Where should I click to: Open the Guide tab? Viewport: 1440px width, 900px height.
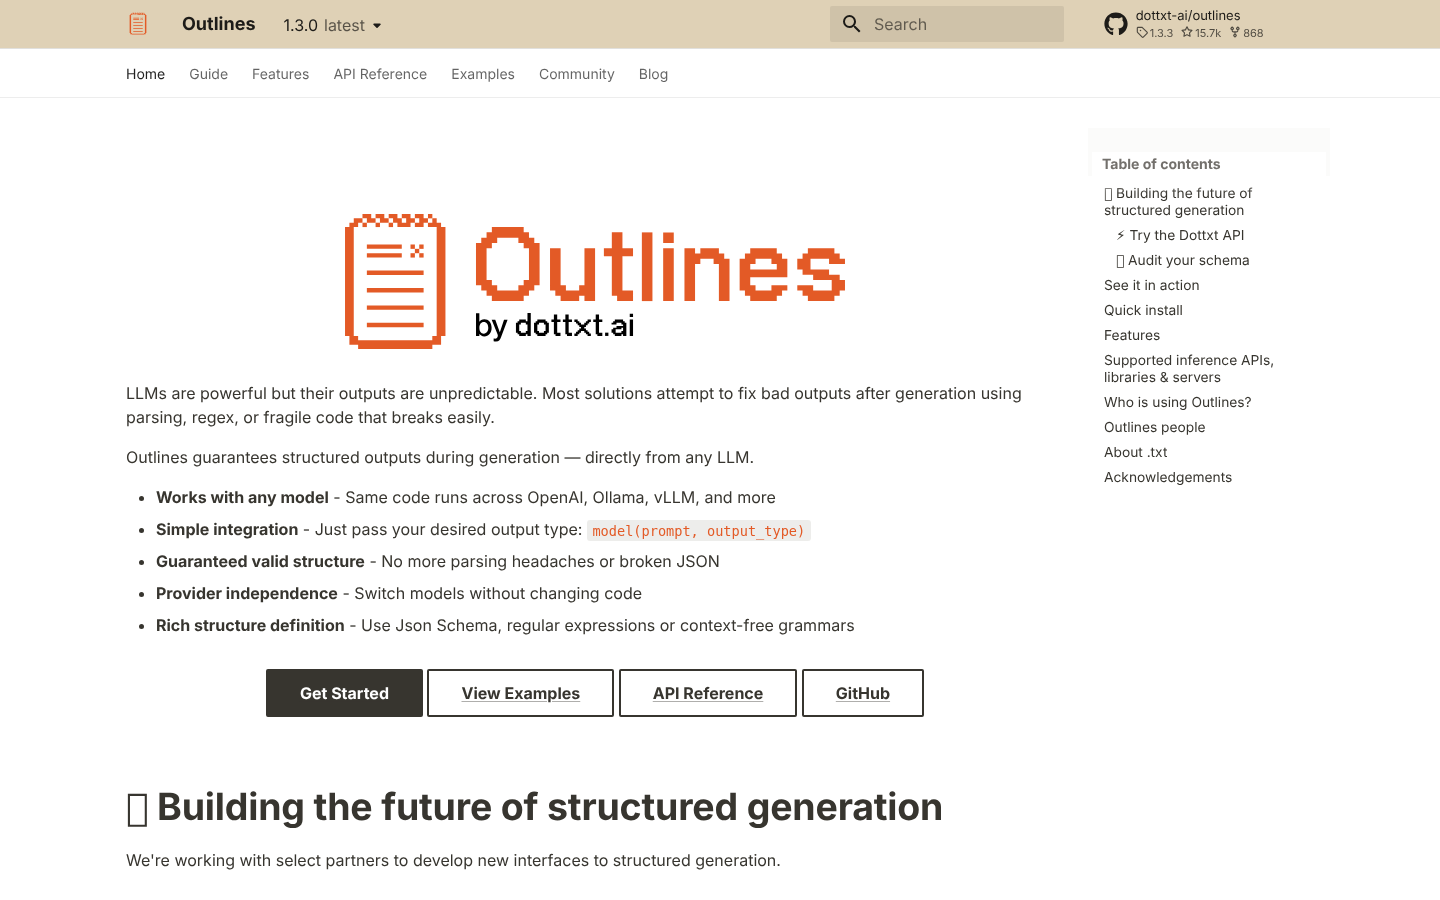pyautogui.click(x=208, y=74)
